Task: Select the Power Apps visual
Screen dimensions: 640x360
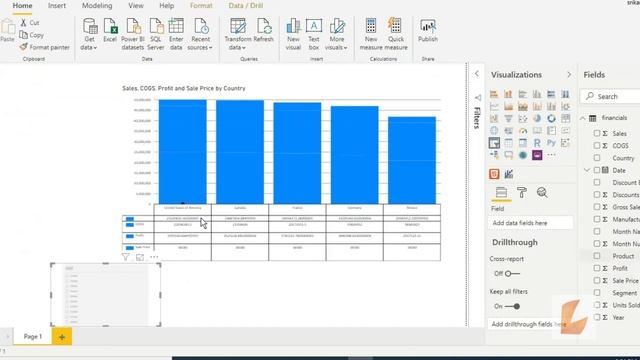Action: [x=537, y=155]
